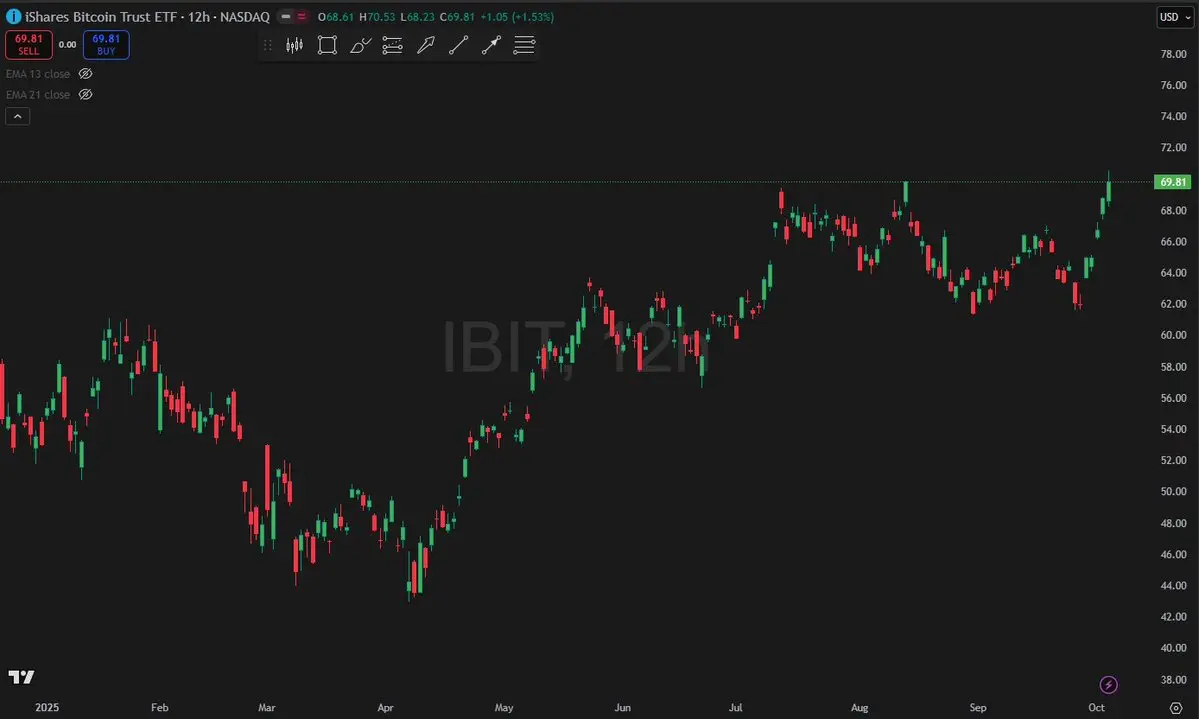
Task: Select the Brush drawing tool
Action: [360, 45]
